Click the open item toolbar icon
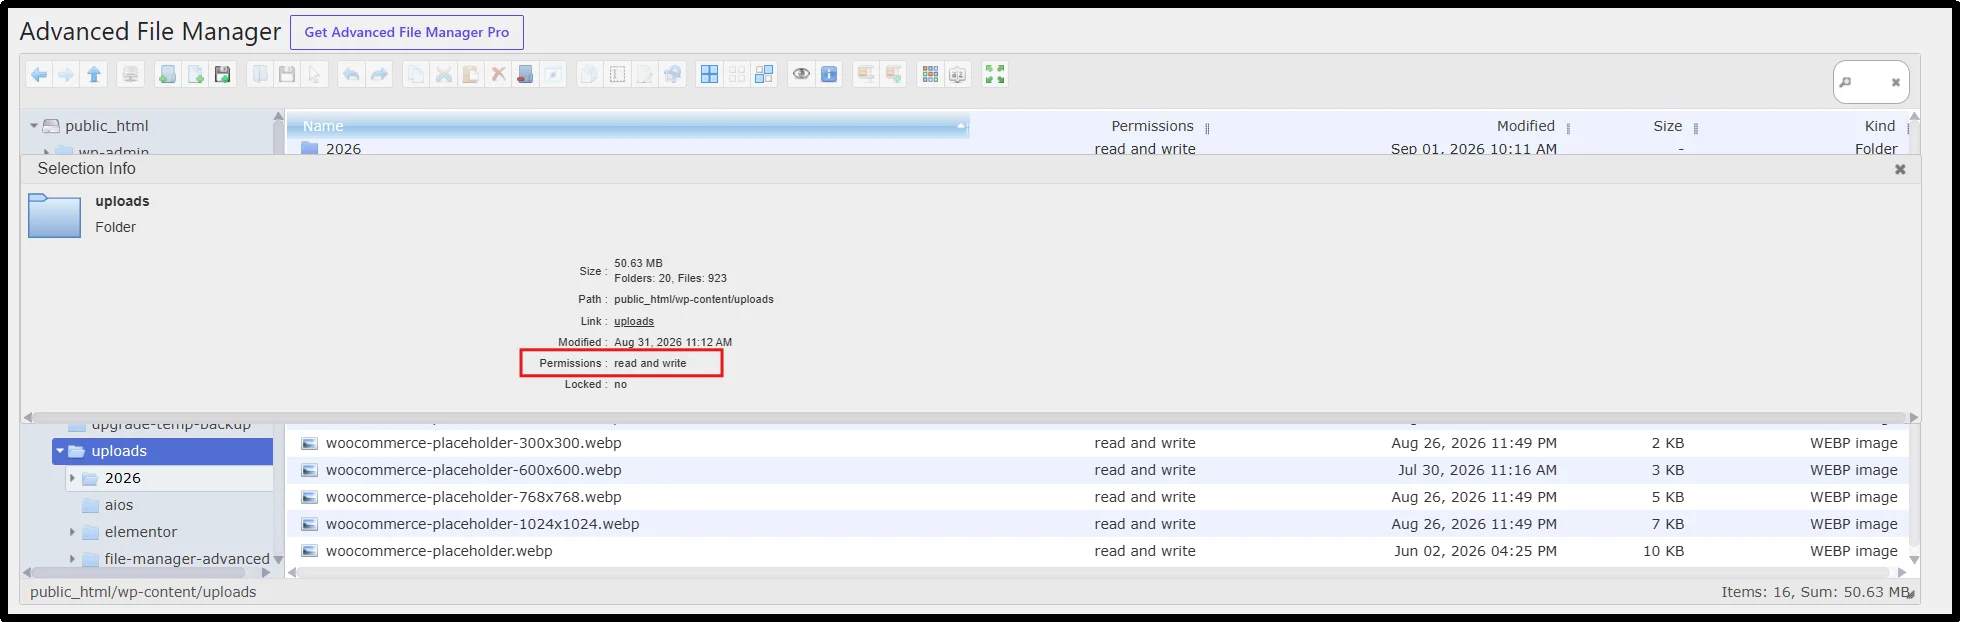 (260, 74)
